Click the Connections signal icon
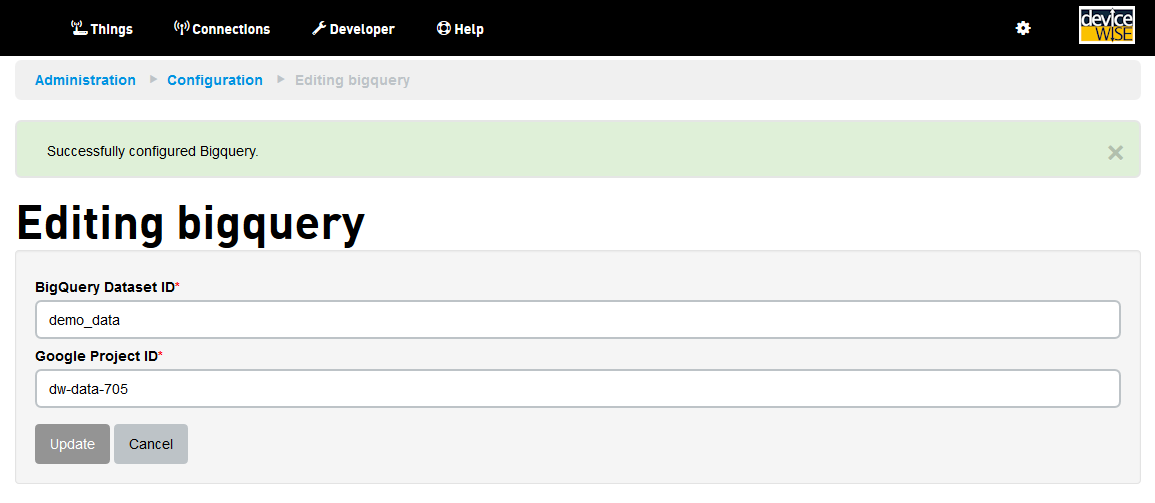Image resolution: width=1155 pixels, height=503 pixels. [x=181, y=28]
